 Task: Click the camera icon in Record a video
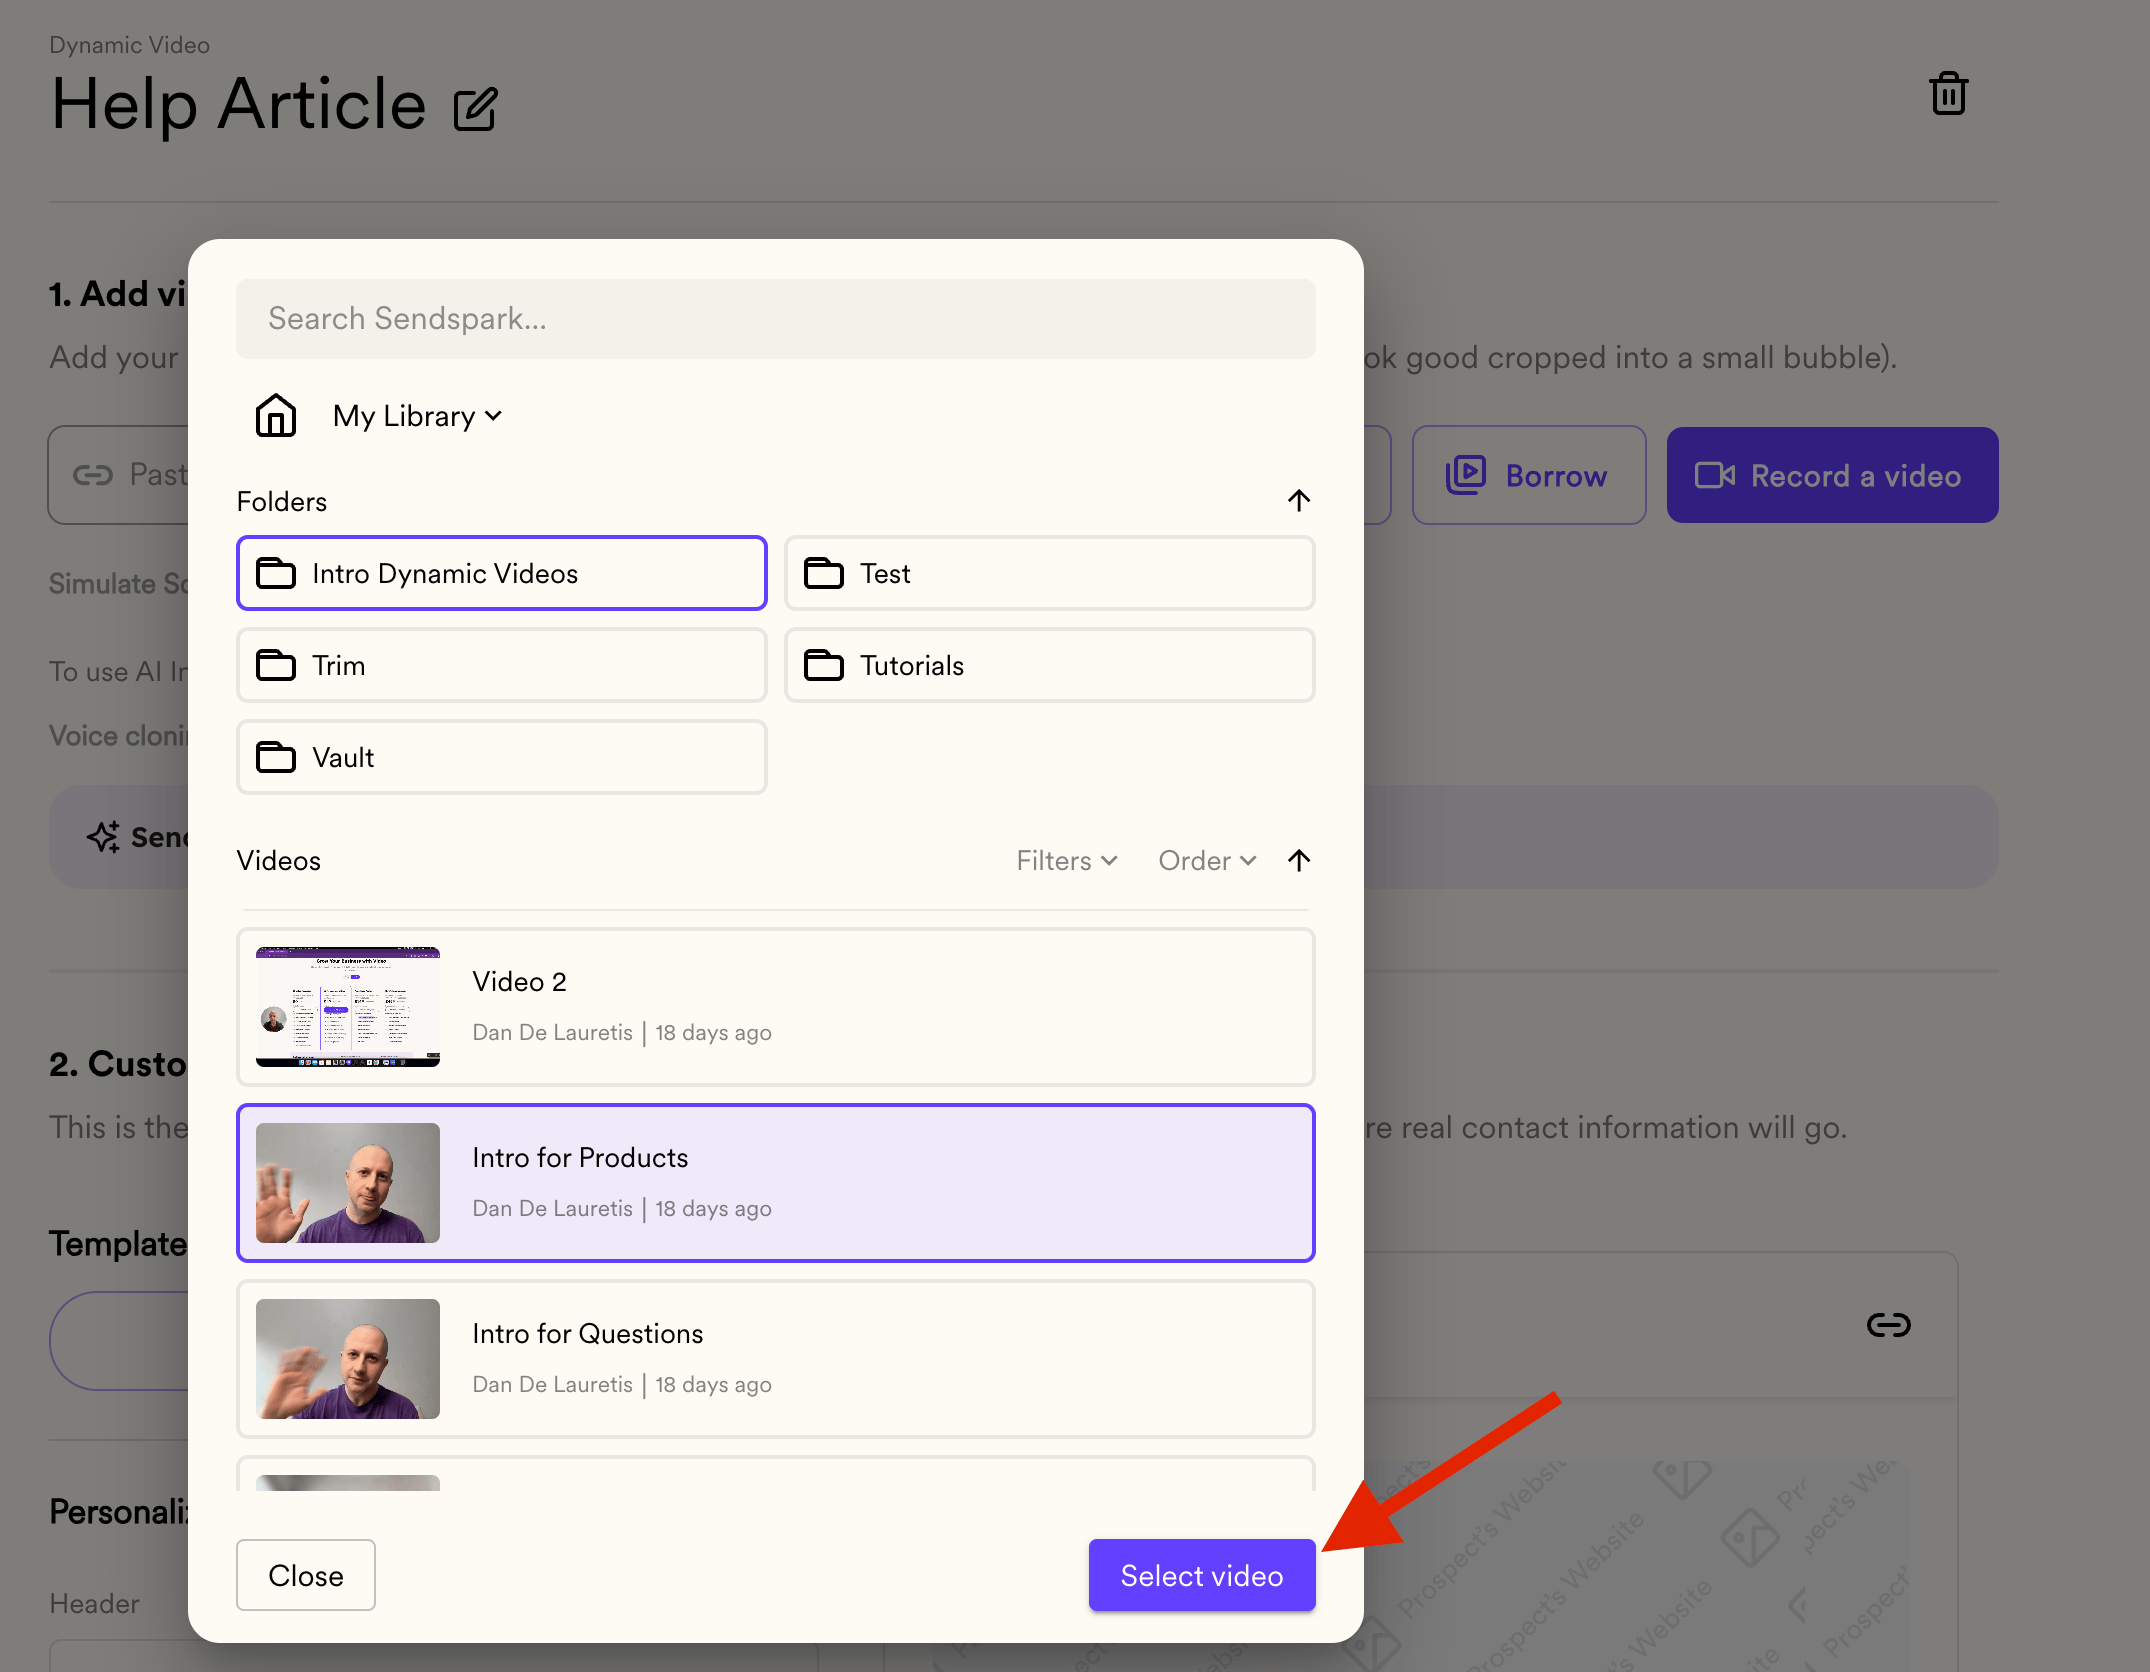point(1715,475)
